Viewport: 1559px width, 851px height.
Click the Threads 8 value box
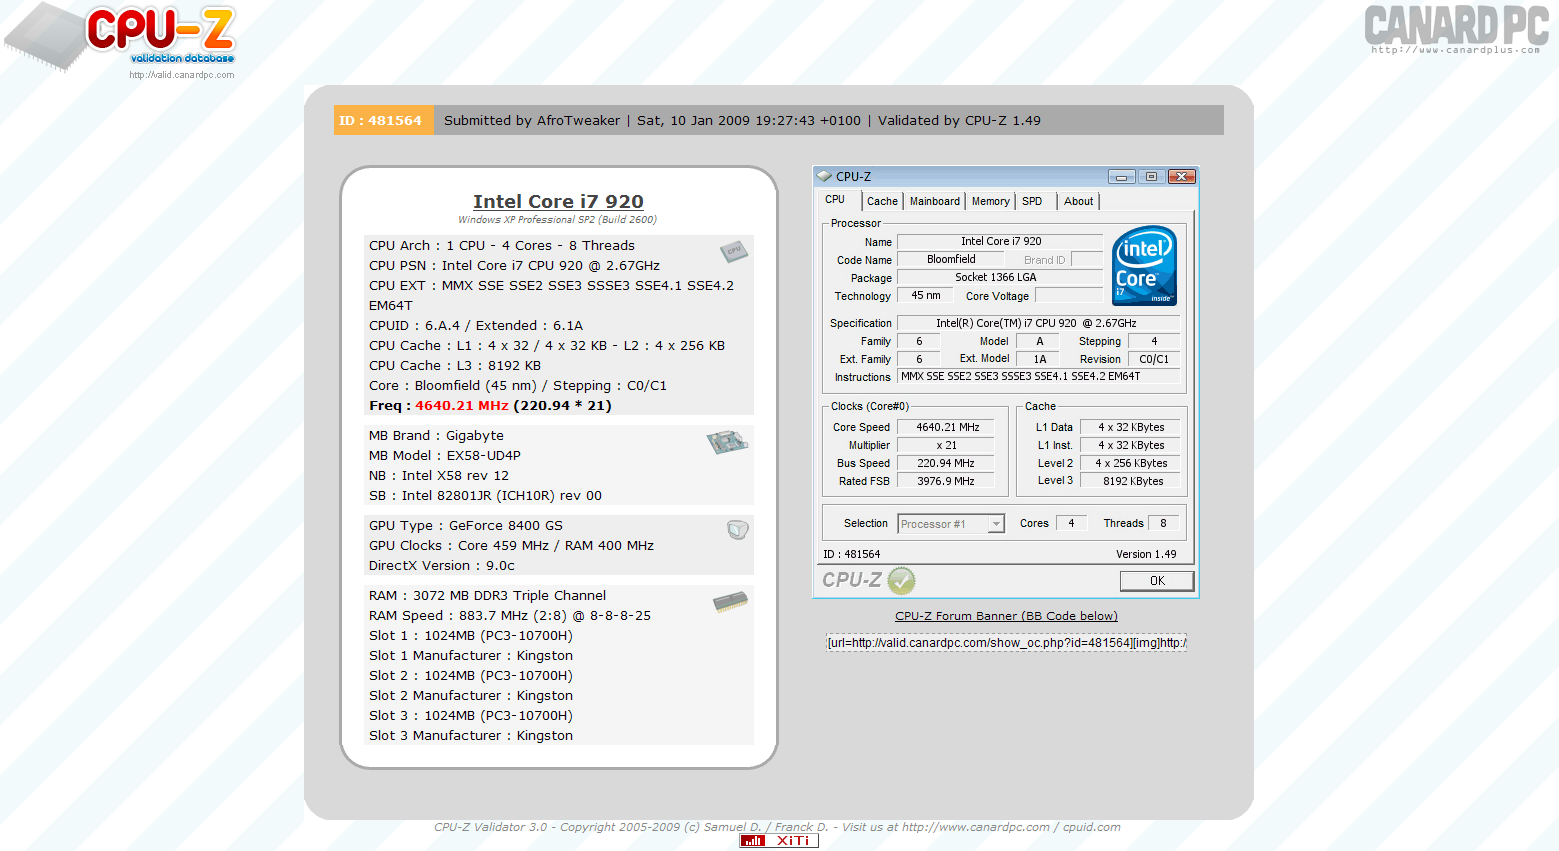click(1164, 523)
